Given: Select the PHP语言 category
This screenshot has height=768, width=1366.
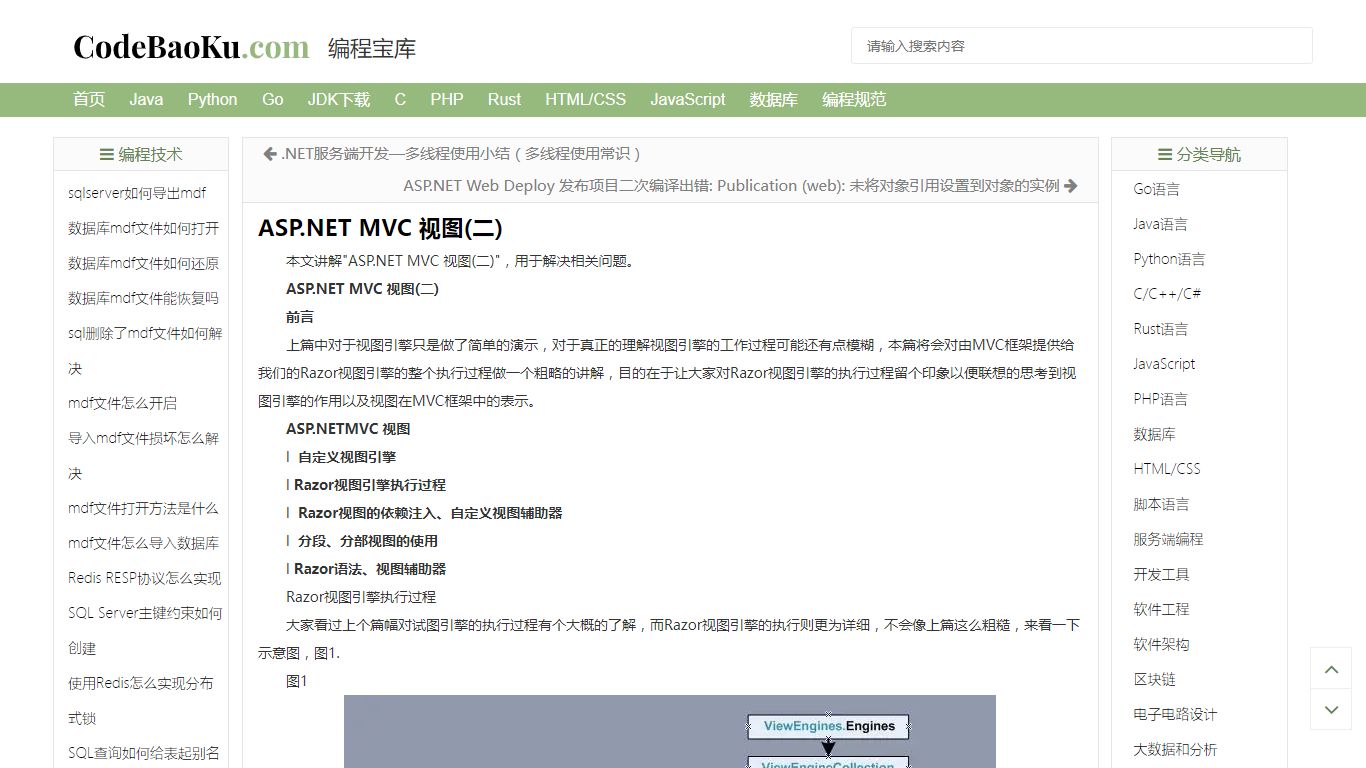Looking at the screenshot, I should click(x=1160, y=399).
